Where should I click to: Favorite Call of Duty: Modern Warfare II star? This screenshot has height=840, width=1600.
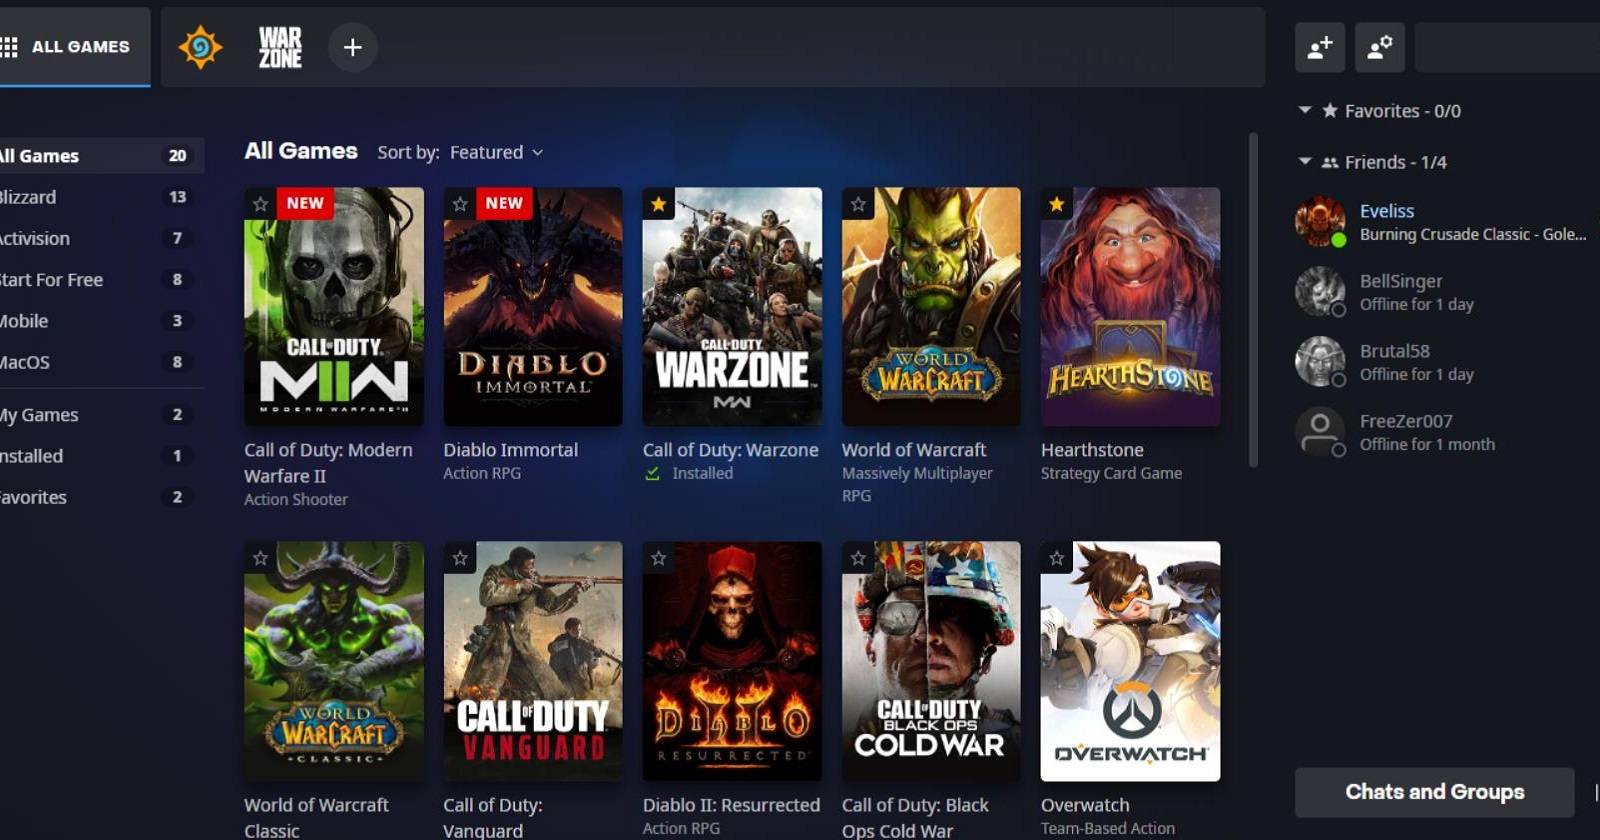tap(261, 204)
